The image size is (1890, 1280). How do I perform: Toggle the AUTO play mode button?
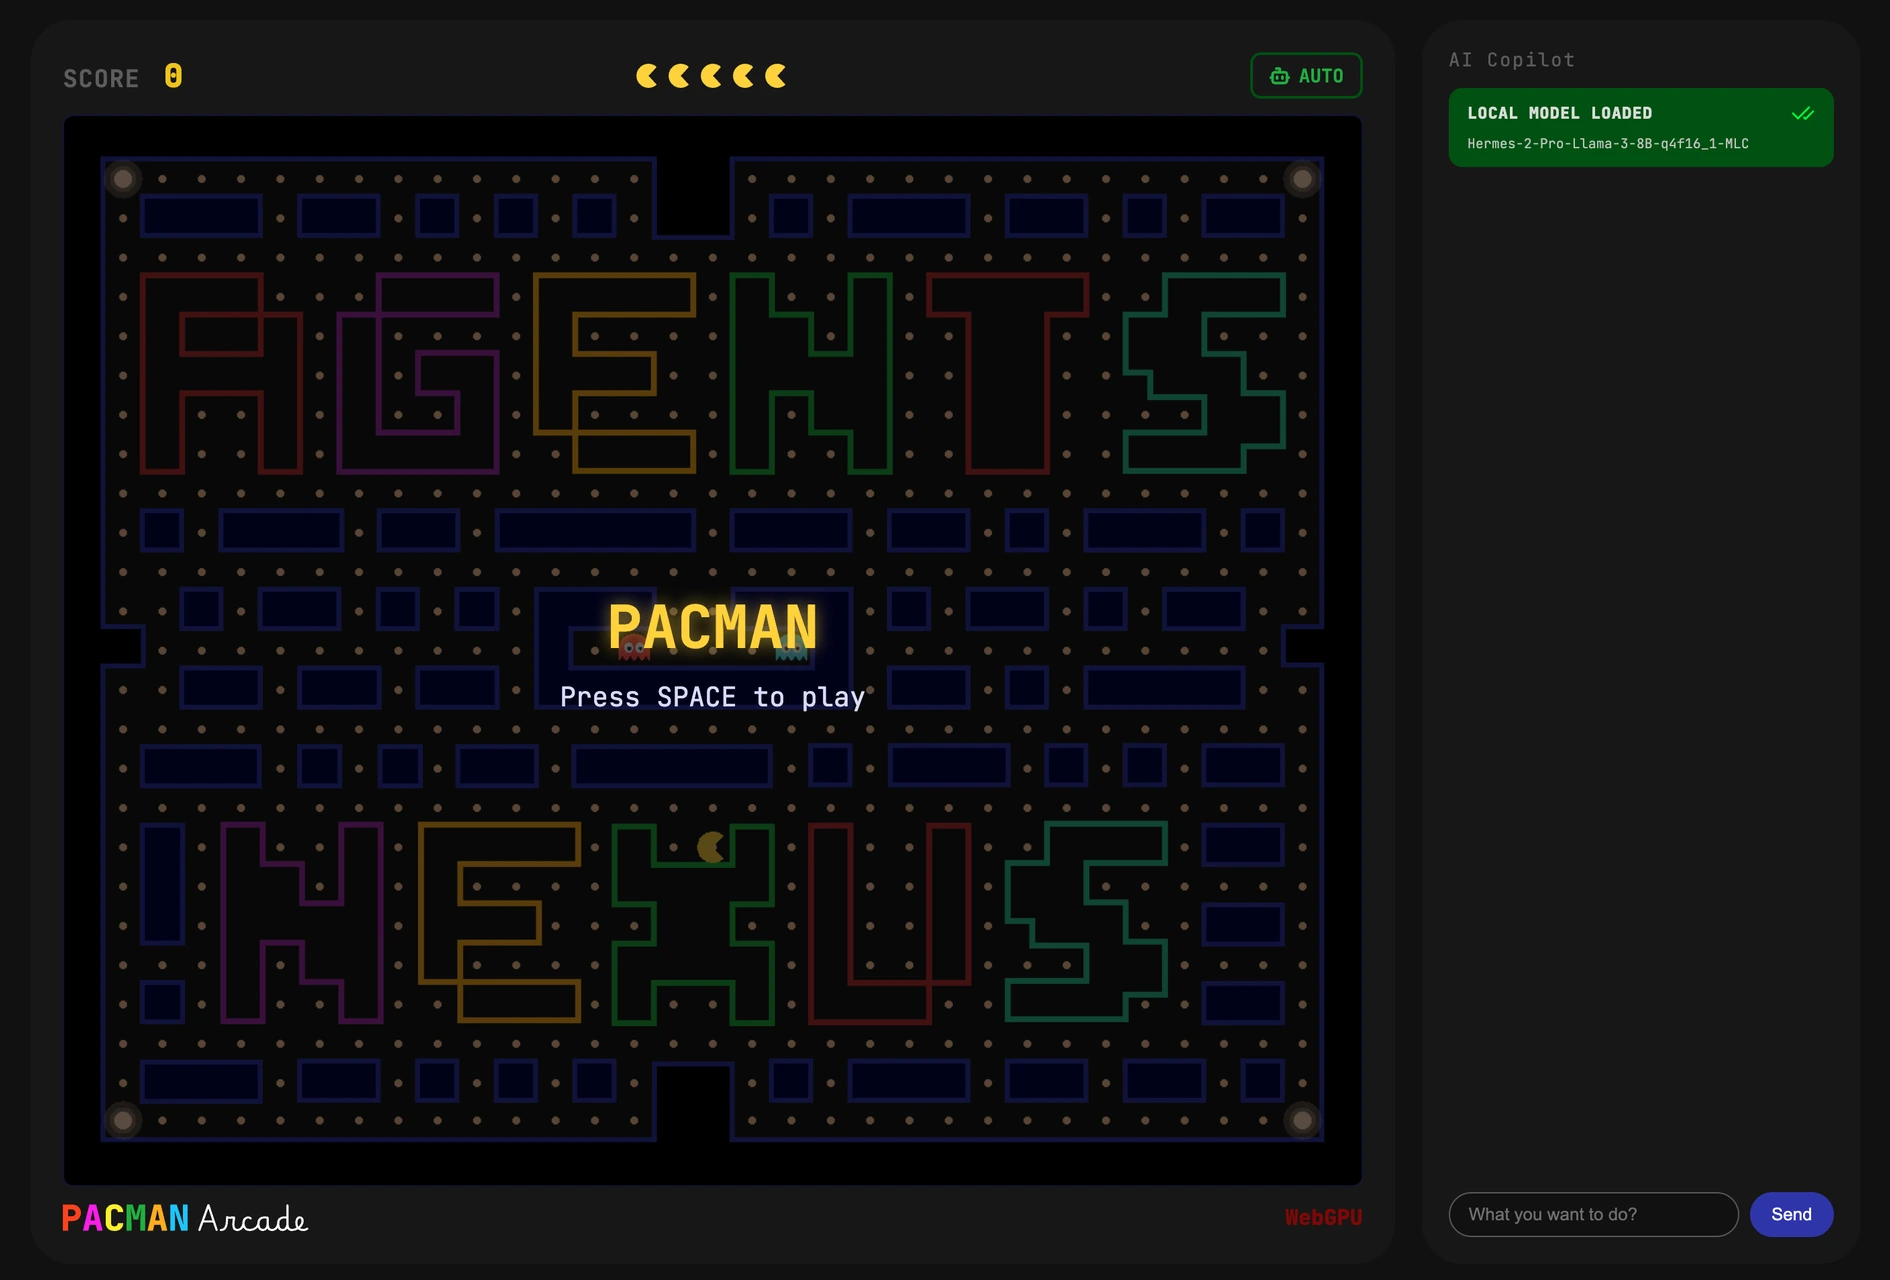[x=1306, y=76]
